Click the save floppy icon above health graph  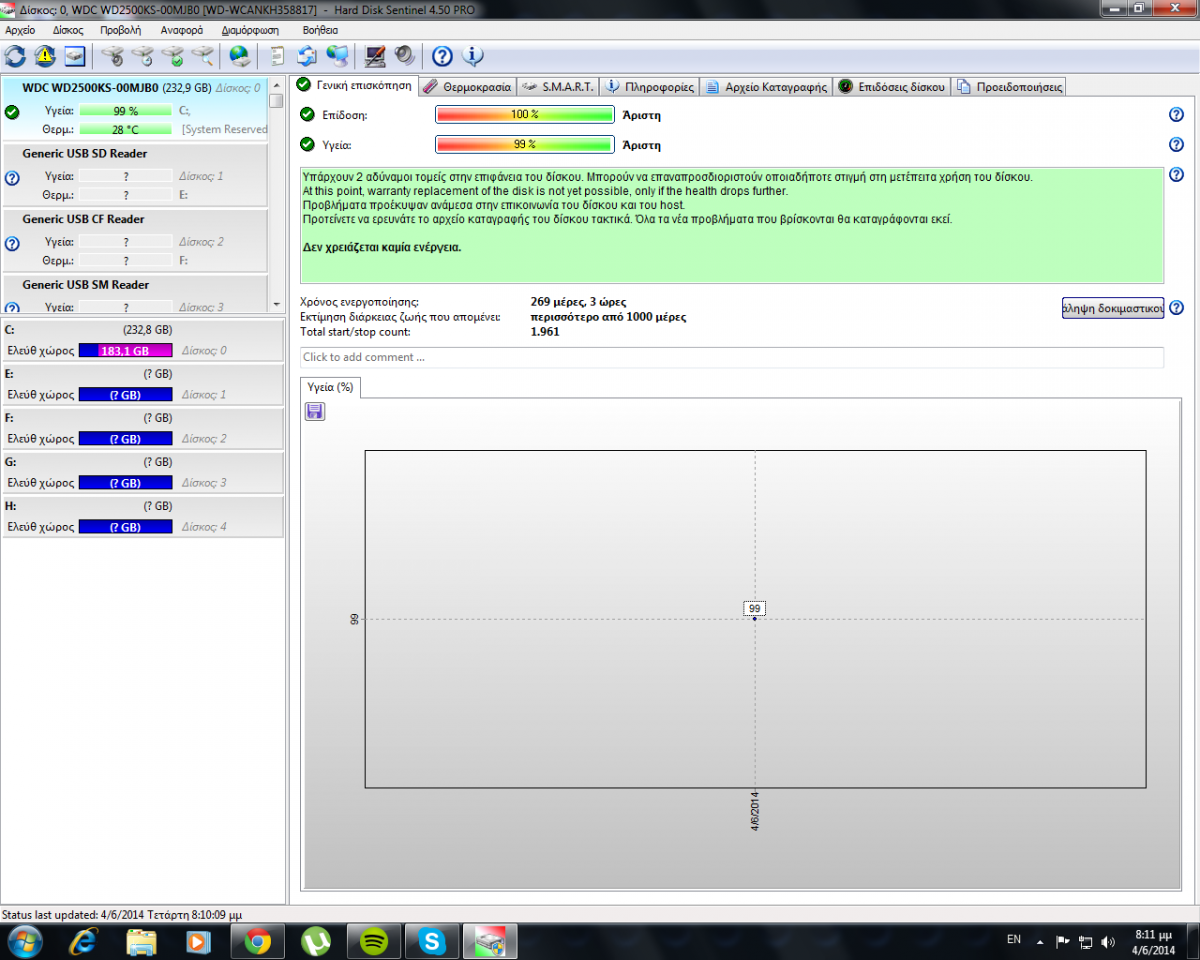[x=315, y=412]
